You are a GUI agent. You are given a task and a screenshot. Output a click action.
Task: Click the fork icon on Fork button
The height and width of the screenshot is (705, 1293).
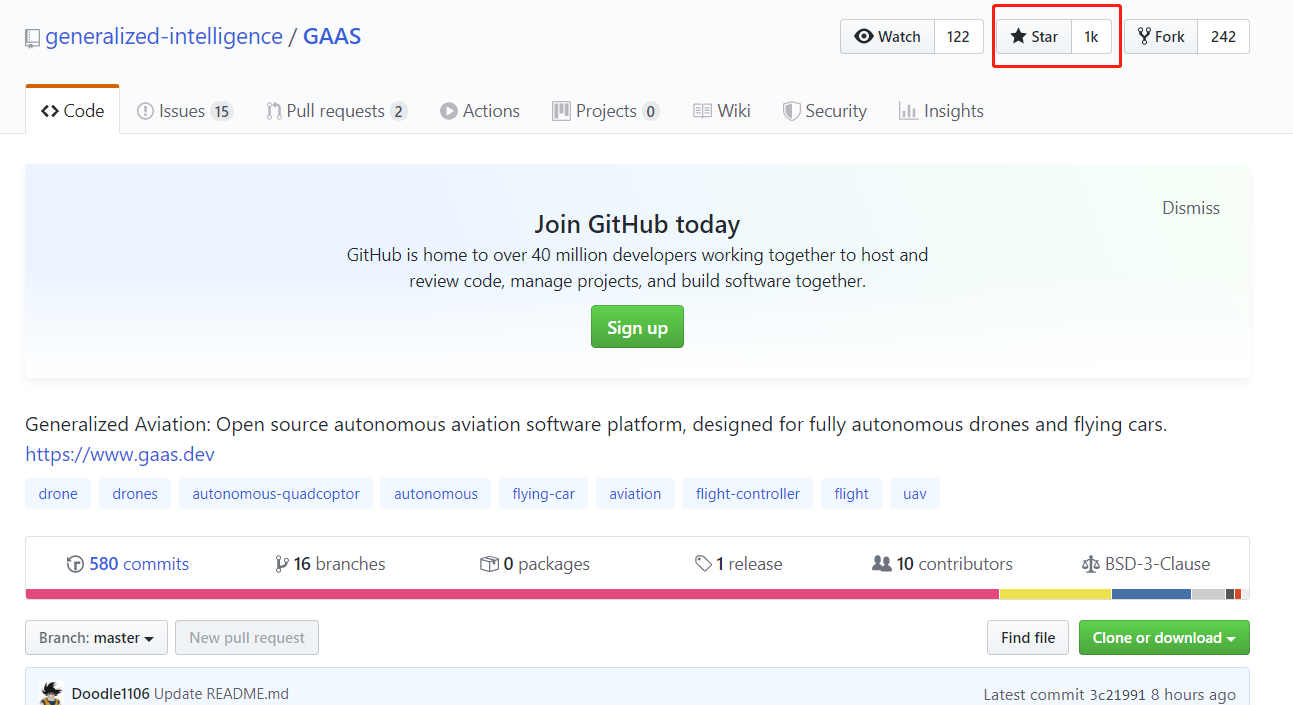tap(1144, 37)
